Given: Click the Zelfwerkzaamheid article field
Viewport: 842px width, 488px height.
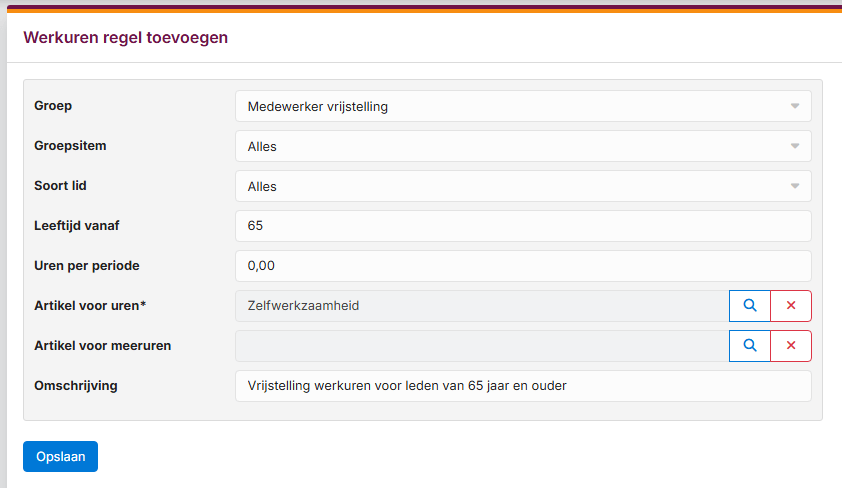Looking at the screenshot, I should [x=482, y=306].
